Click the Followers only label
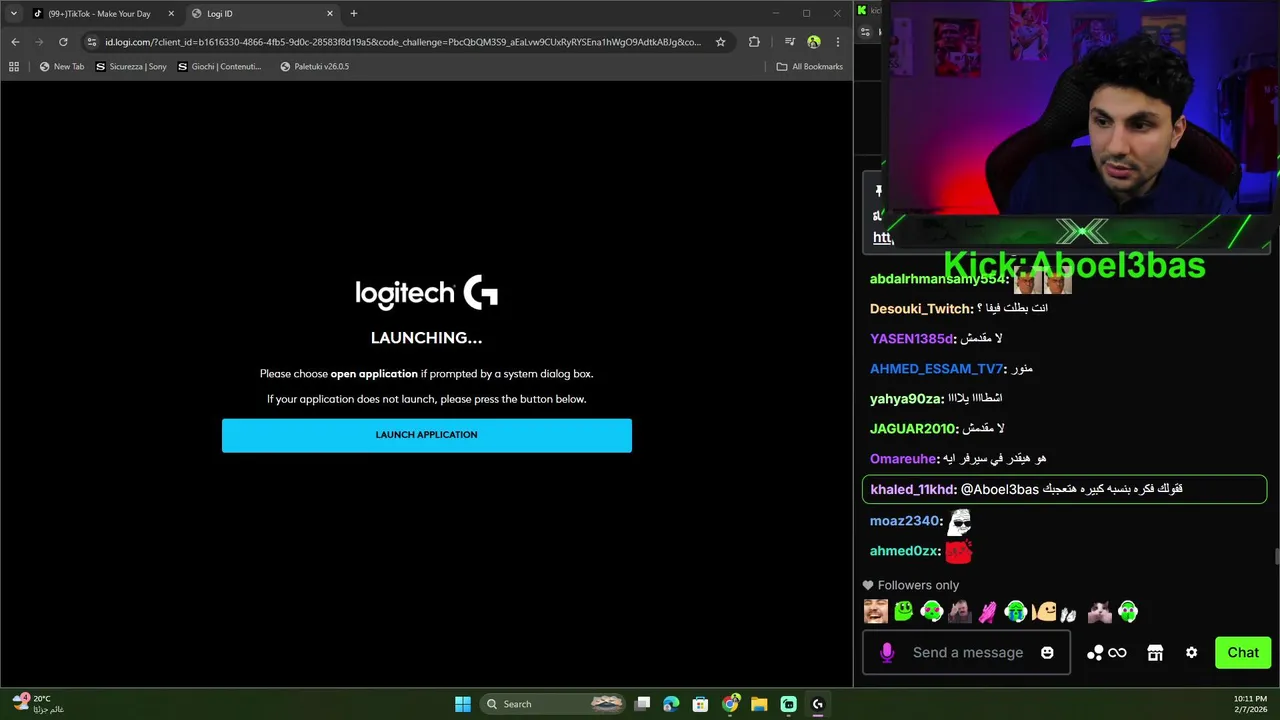 918,586
